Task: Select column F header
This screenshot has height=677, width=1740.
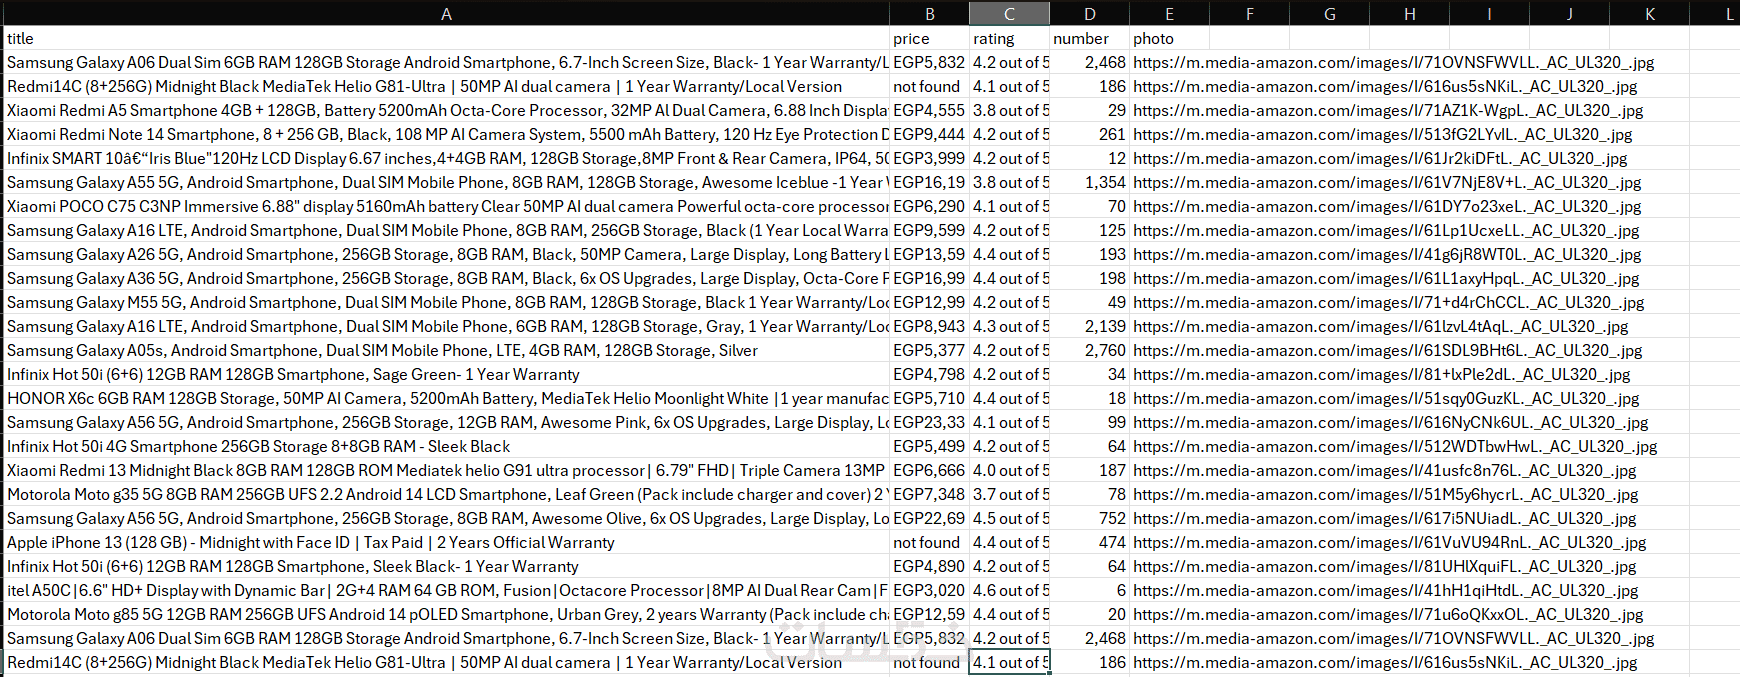Action: (x=1249, y=14)
